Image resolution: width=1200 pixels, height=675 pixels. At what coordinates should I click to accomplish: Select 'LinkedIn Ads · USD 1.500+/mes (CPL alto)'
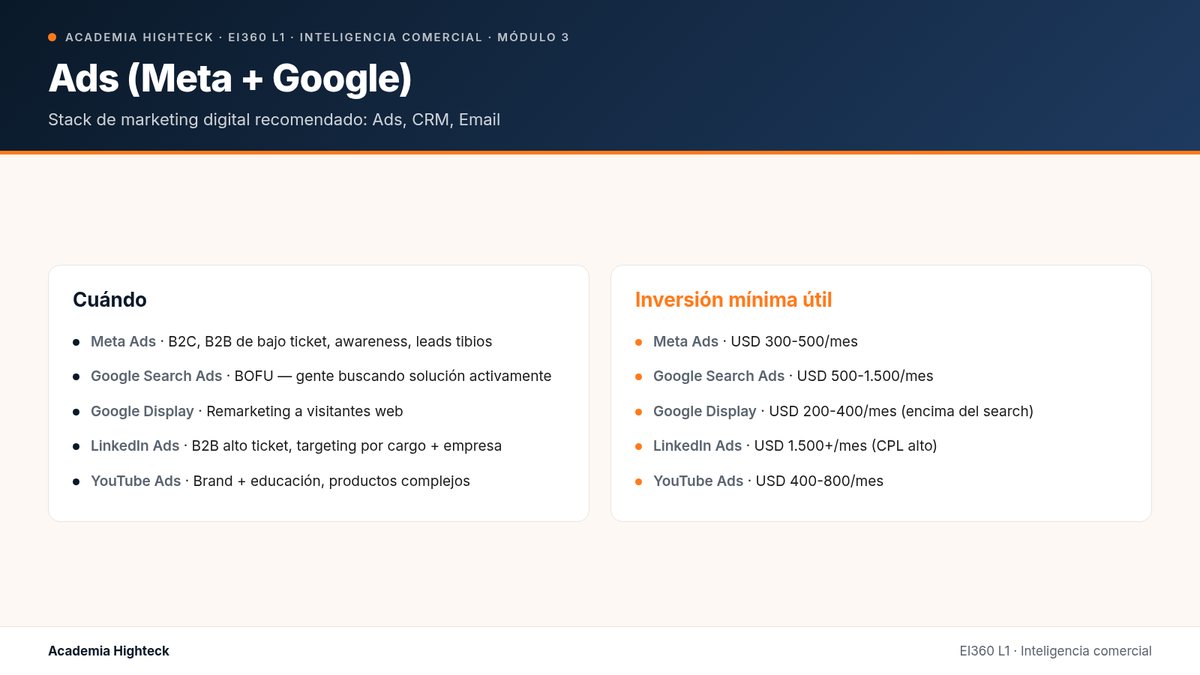click(795, 446)
